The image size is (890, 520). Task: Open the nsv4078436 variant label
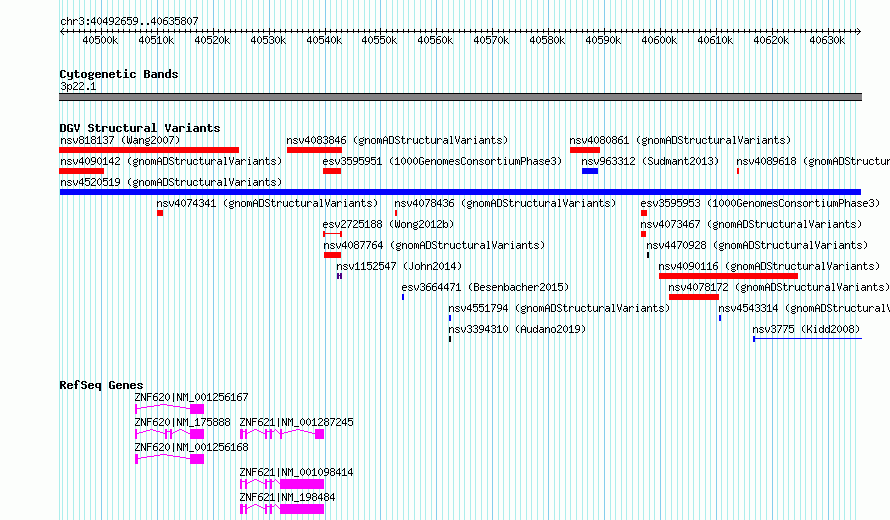tap(505, 203)
